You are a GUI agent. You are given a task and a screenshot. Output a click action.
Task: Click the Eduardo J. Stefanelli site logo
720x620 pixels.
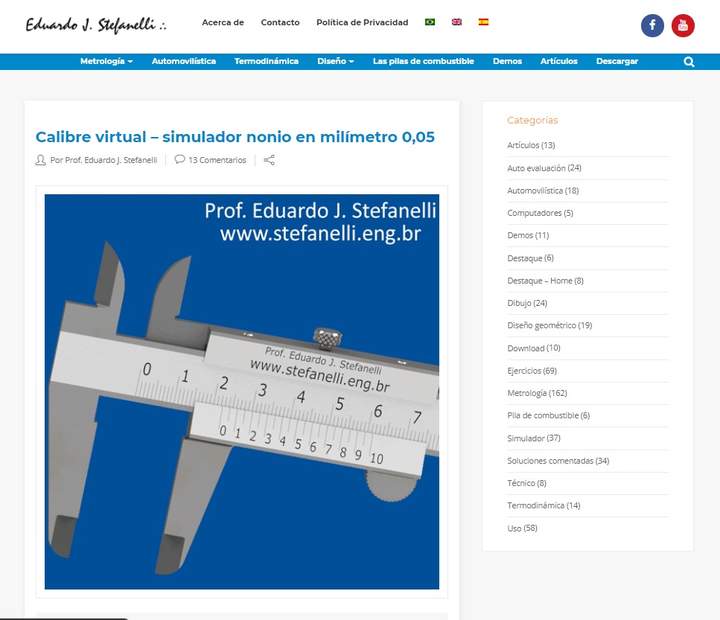[x=96, y=24]
